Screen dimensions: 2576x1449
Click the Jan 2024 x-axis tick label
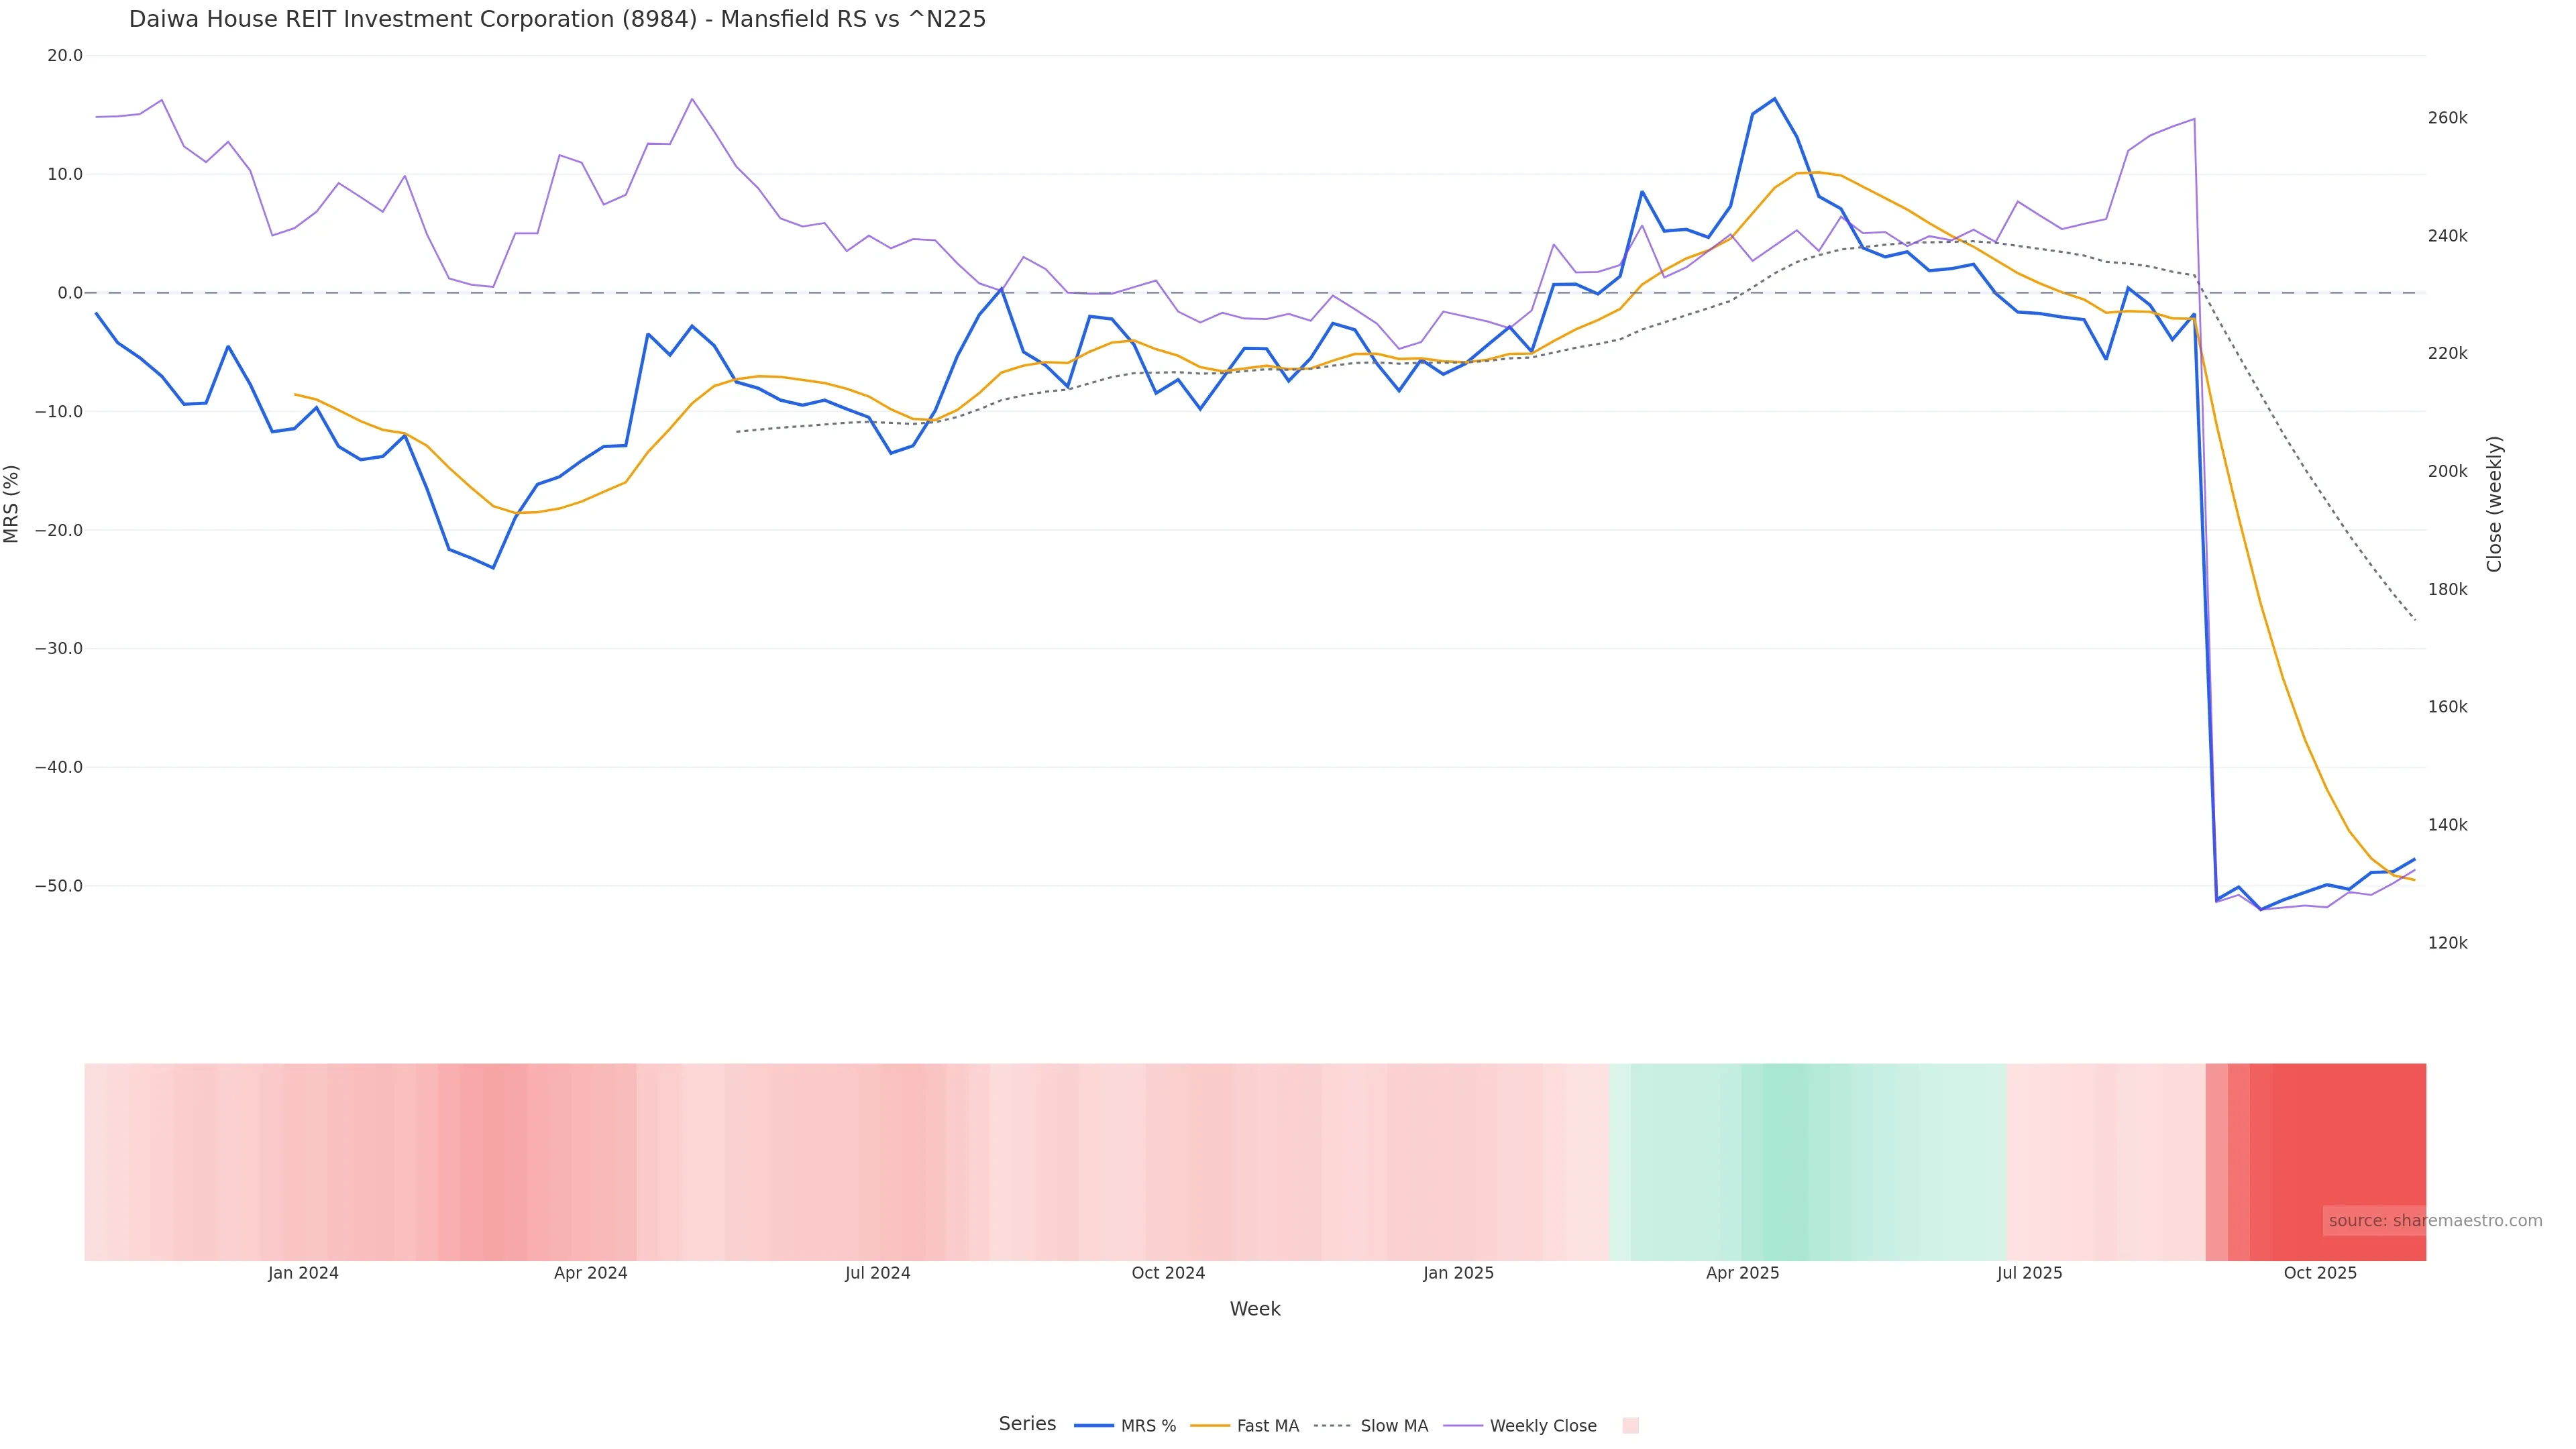(303, 1273)
